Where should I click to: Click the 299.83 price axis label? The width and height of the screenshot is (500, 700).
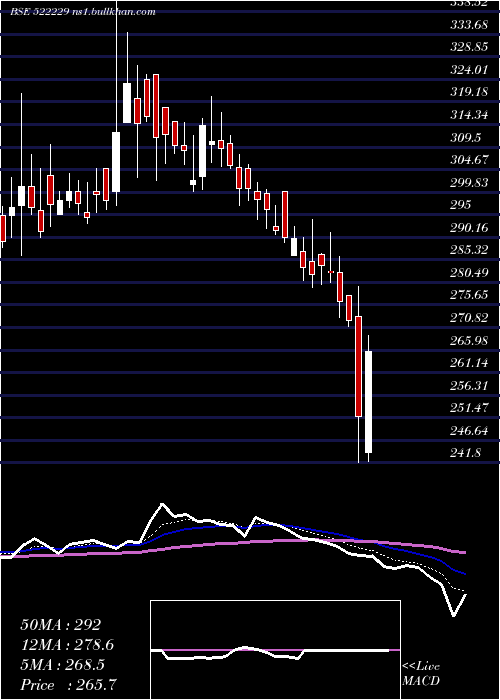coord(468,183)
